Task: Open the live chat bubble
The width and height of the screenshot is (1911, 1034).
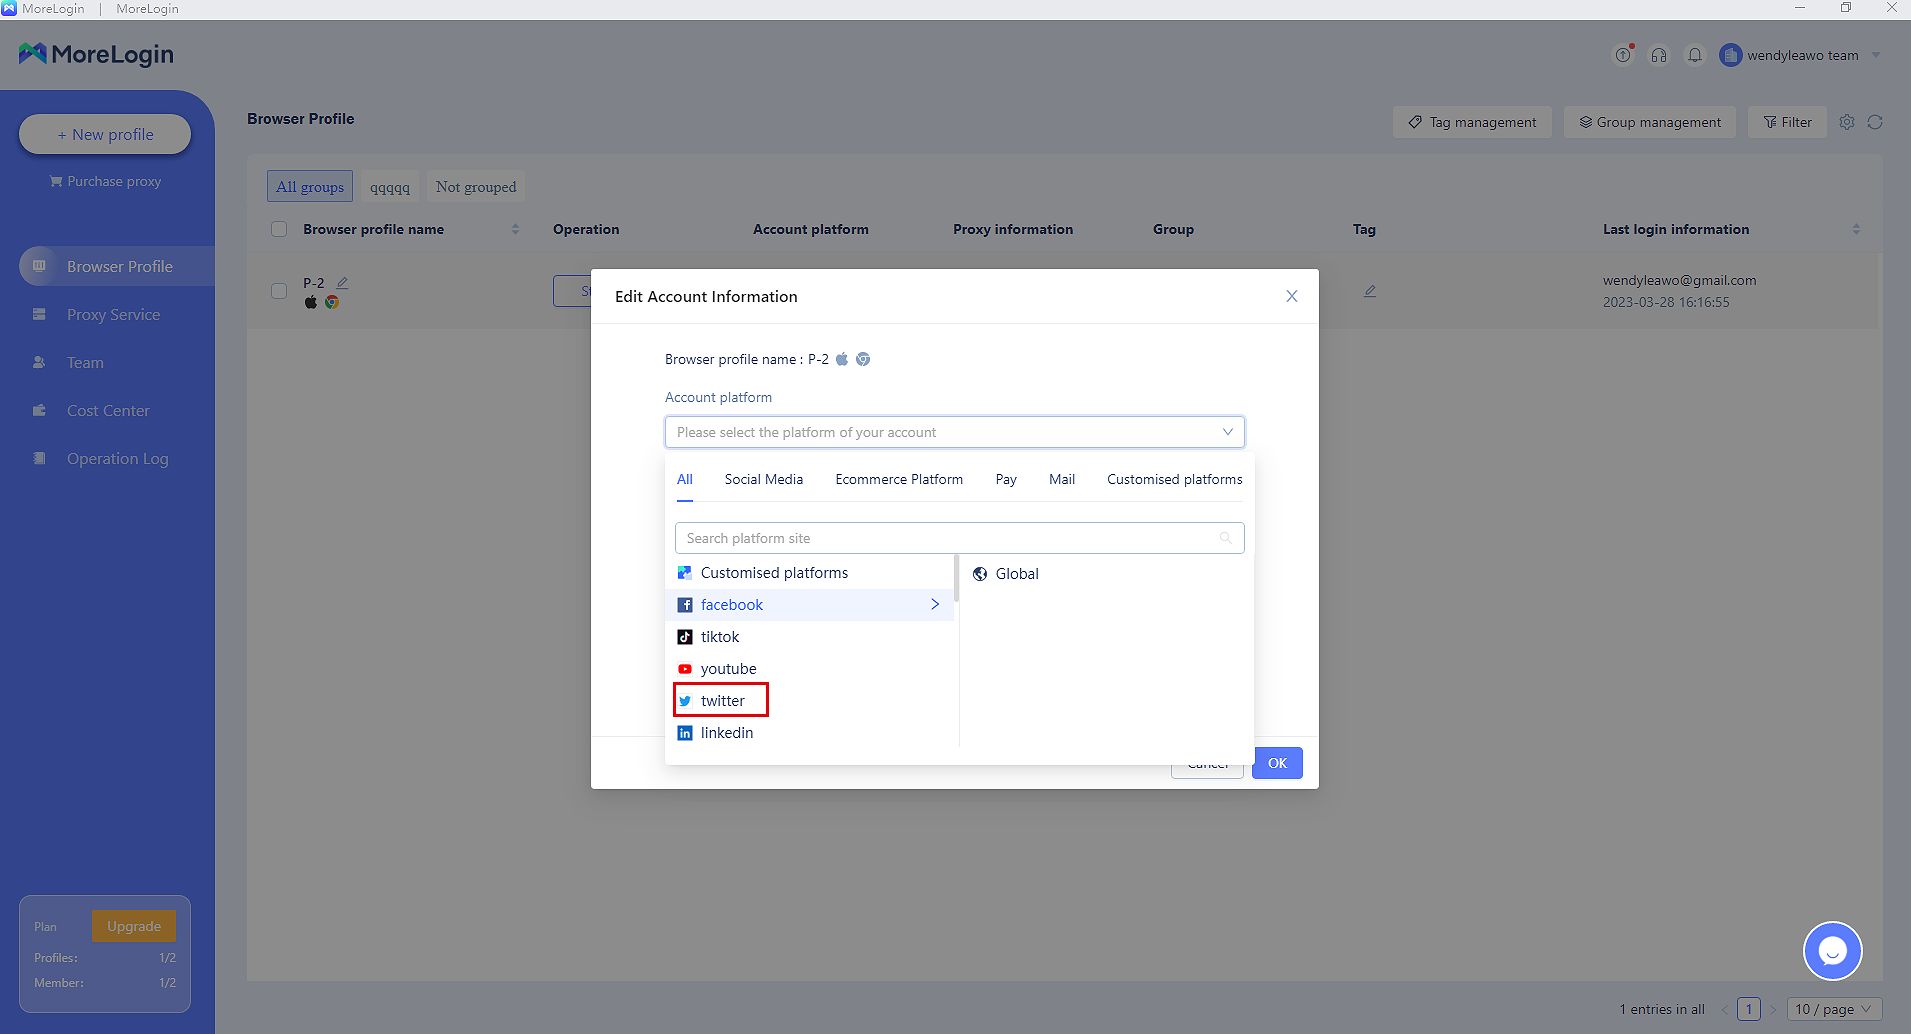Action: tap(1832, 951)
